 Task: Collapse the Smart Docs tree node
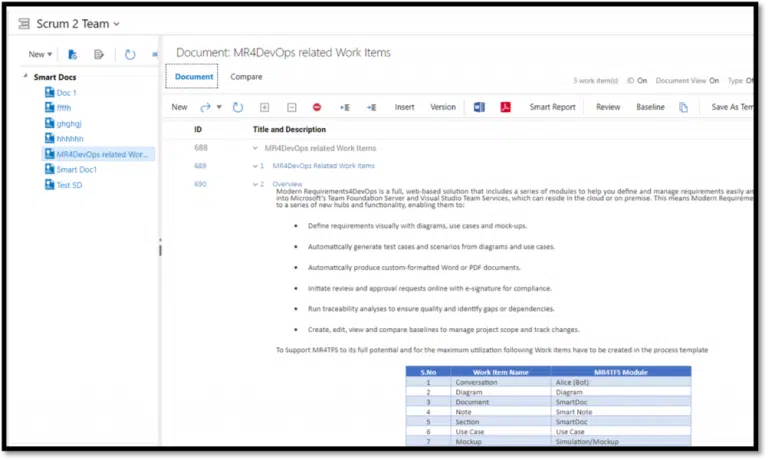(25, 77)
